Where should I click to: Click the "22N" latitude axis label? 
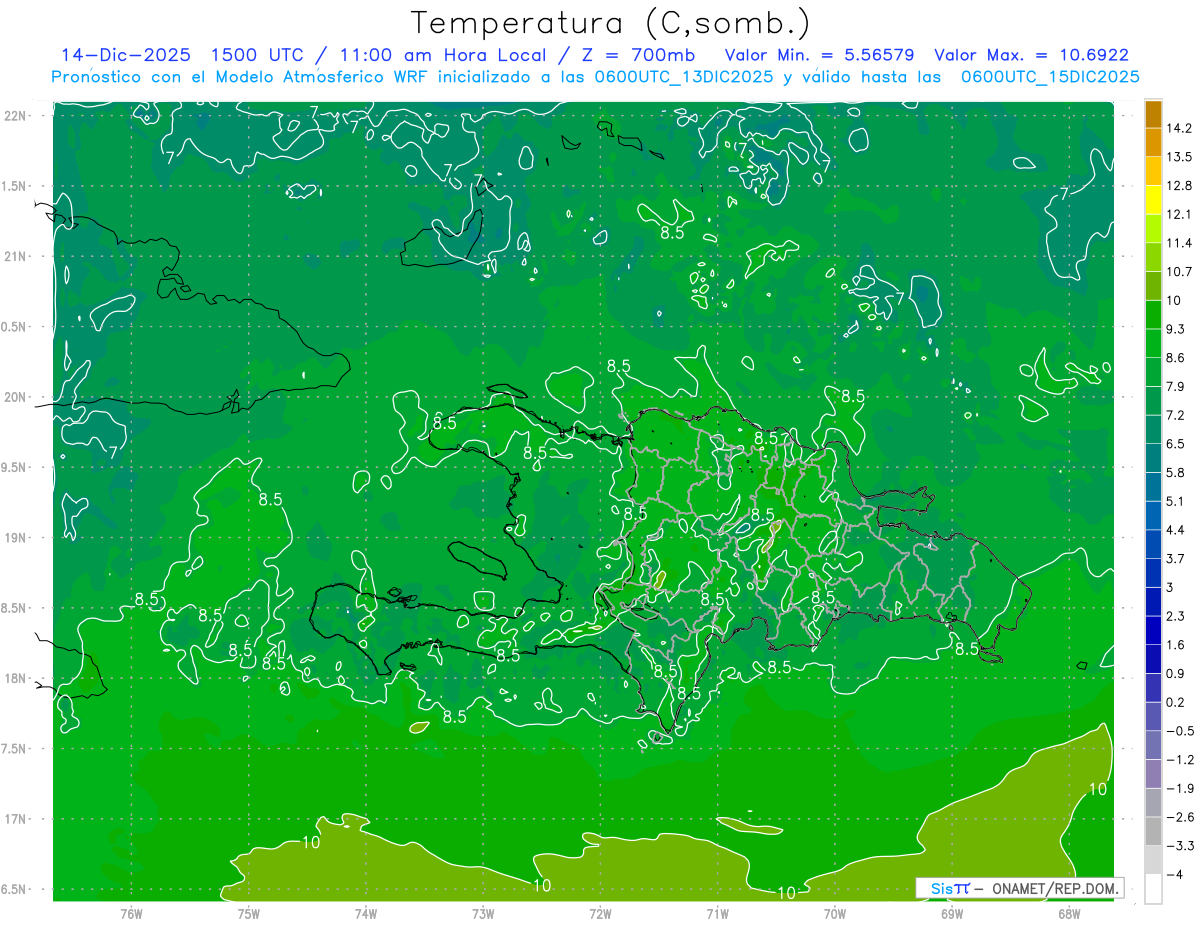pyautogui.click(x=15, y=116)
